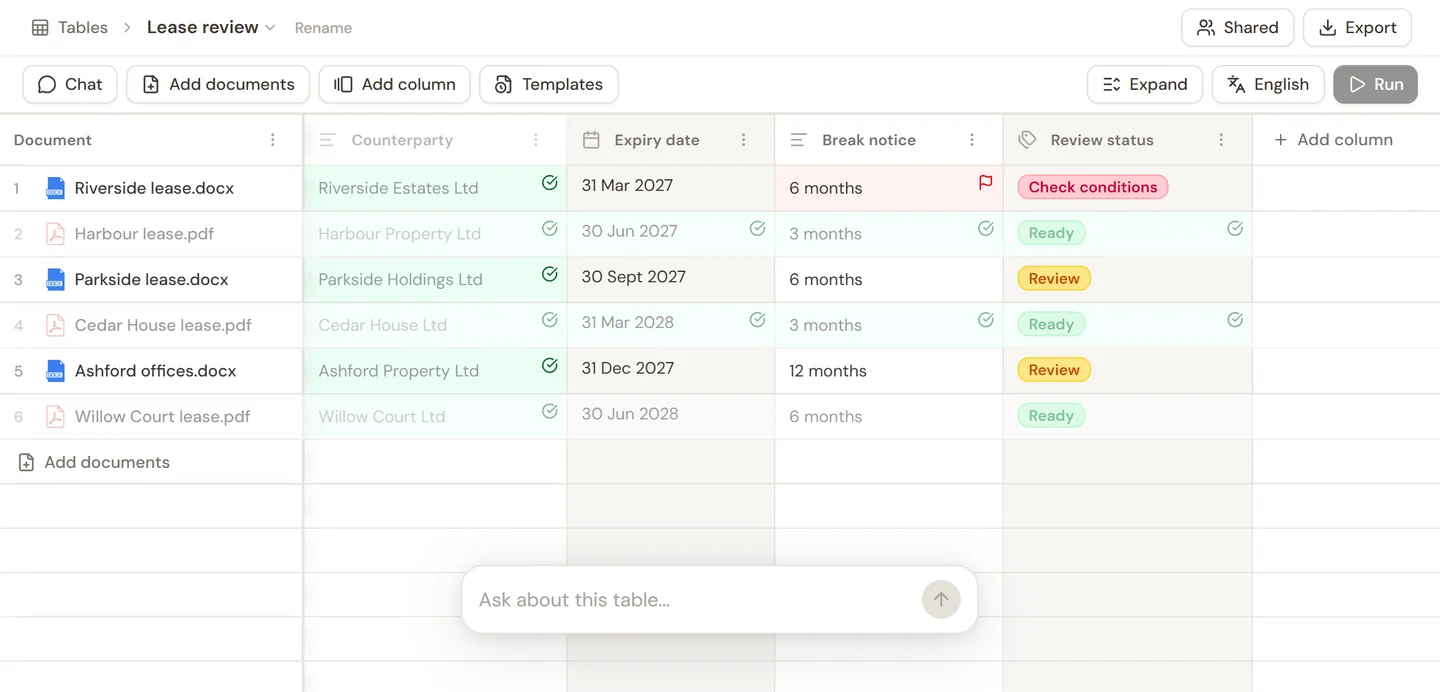This screenshot has height=692, width=1440.
Task: Click the text icon in Break notice header
Action: point(798,140)
